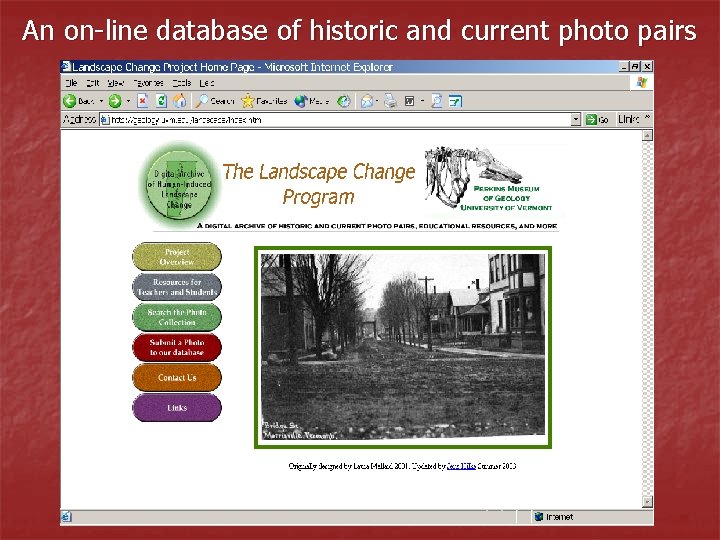
Task: Open the File menu
Action: tap(71, 83)
